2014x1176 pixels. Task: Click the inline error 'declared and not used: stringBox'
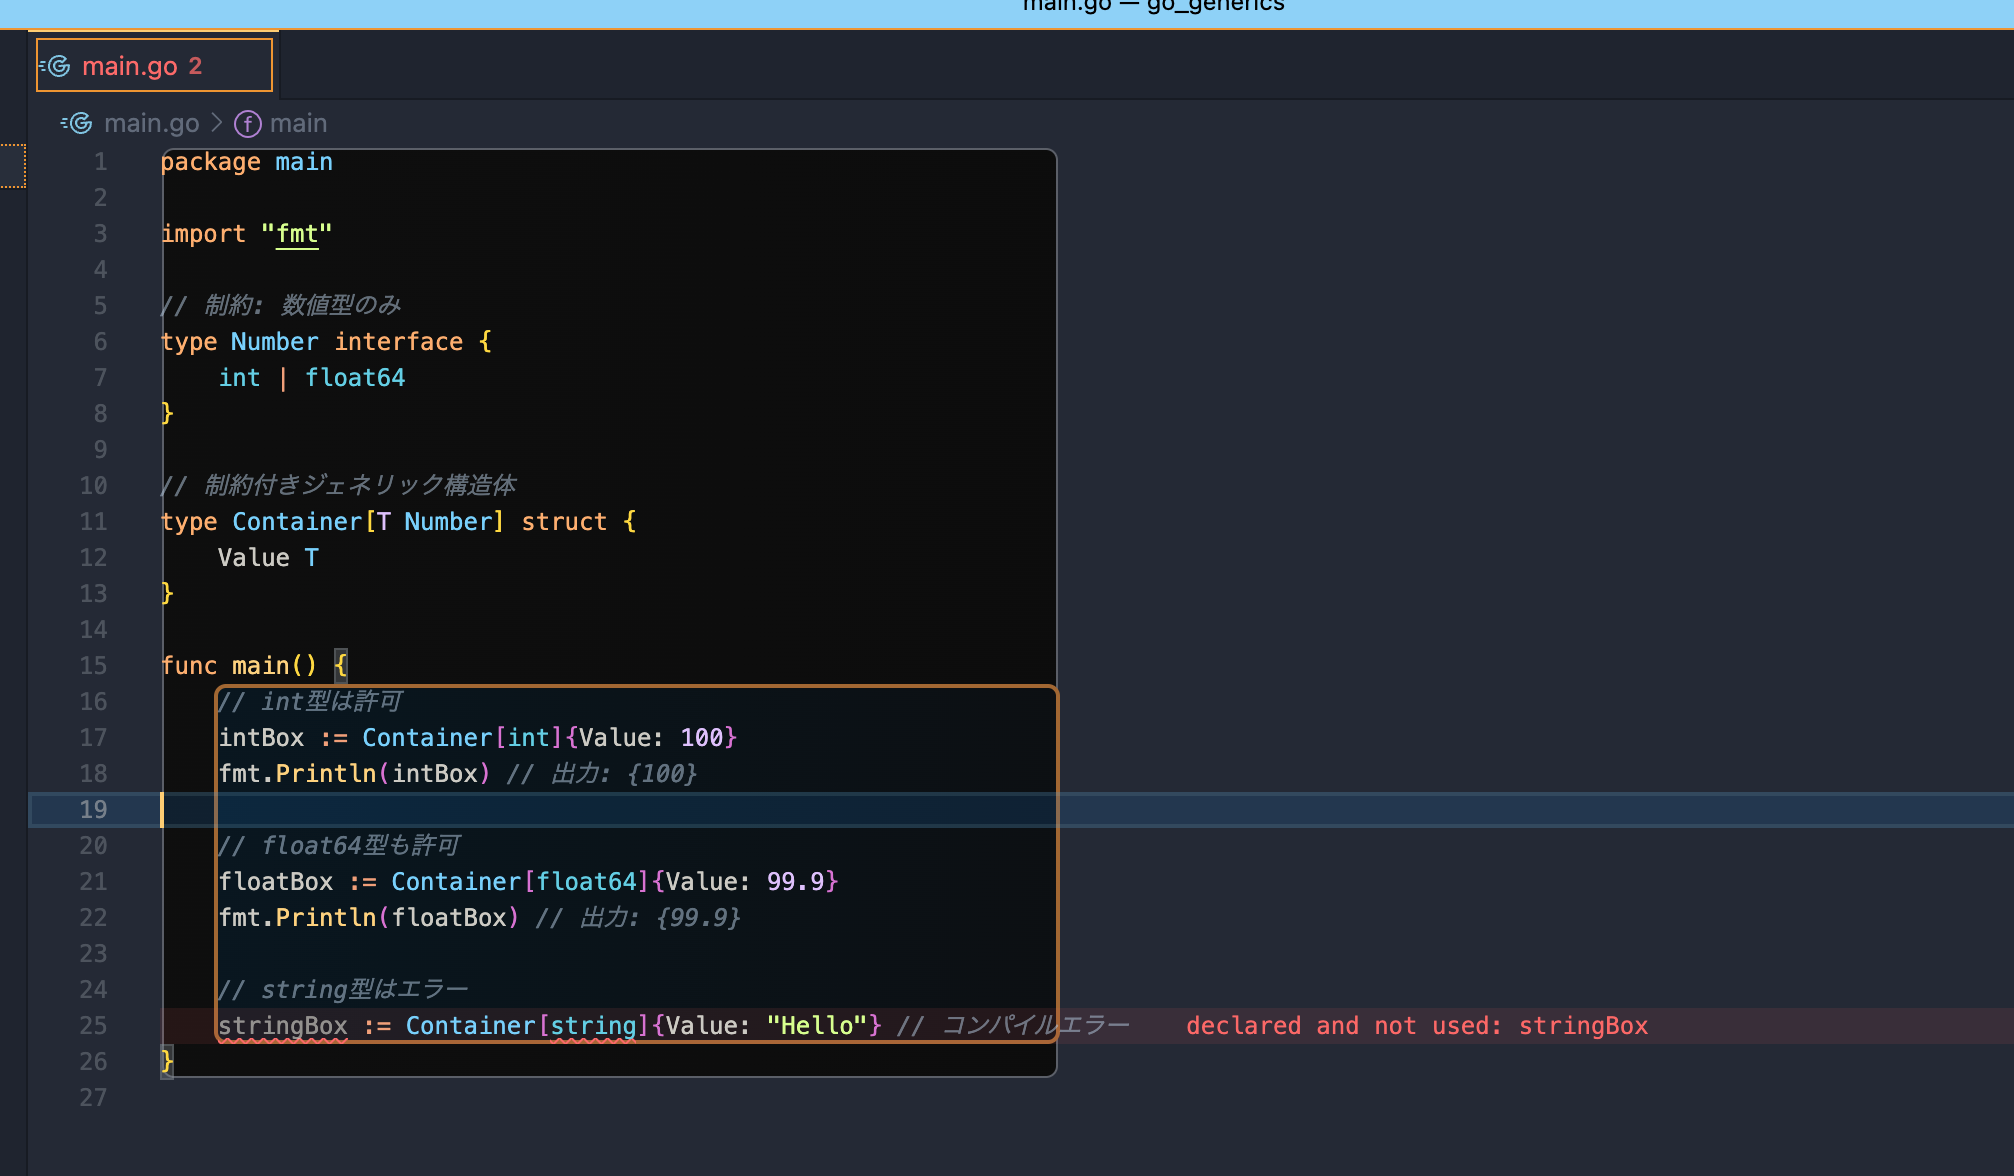click(1416, 1026)
